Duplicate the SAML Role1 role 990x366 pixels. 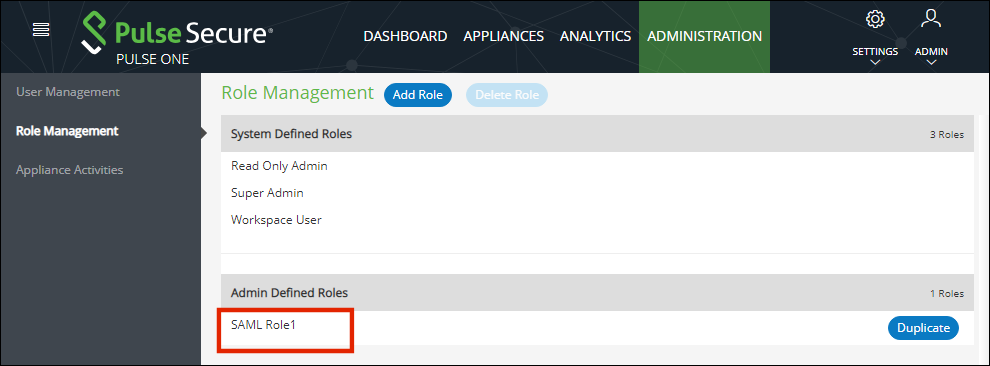point(923,328)
